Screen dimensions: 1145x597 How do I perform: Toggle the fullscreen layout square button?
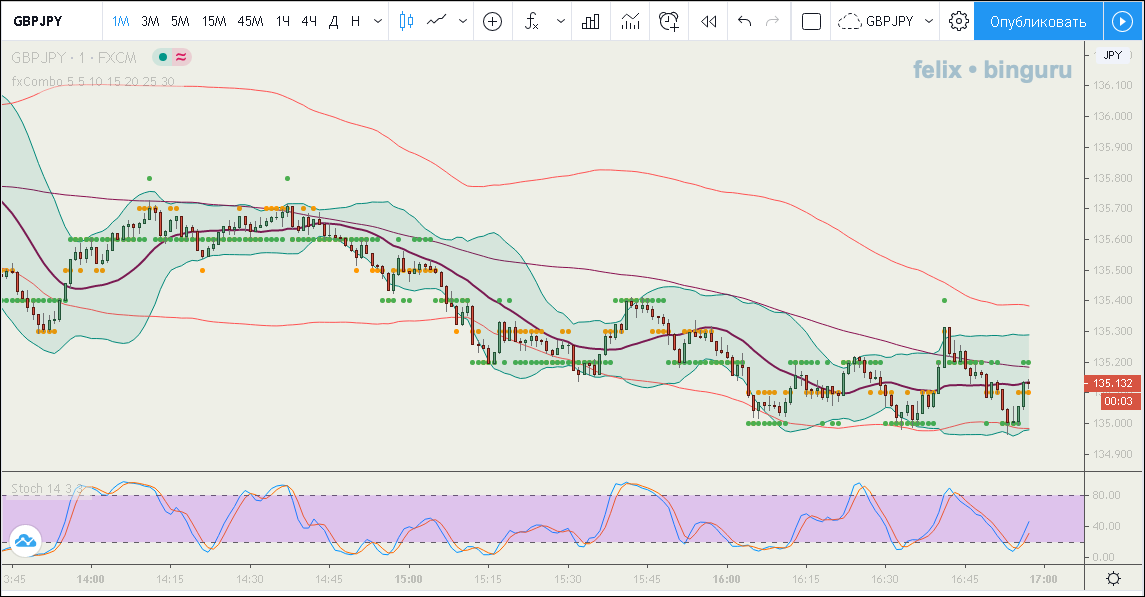811,21
